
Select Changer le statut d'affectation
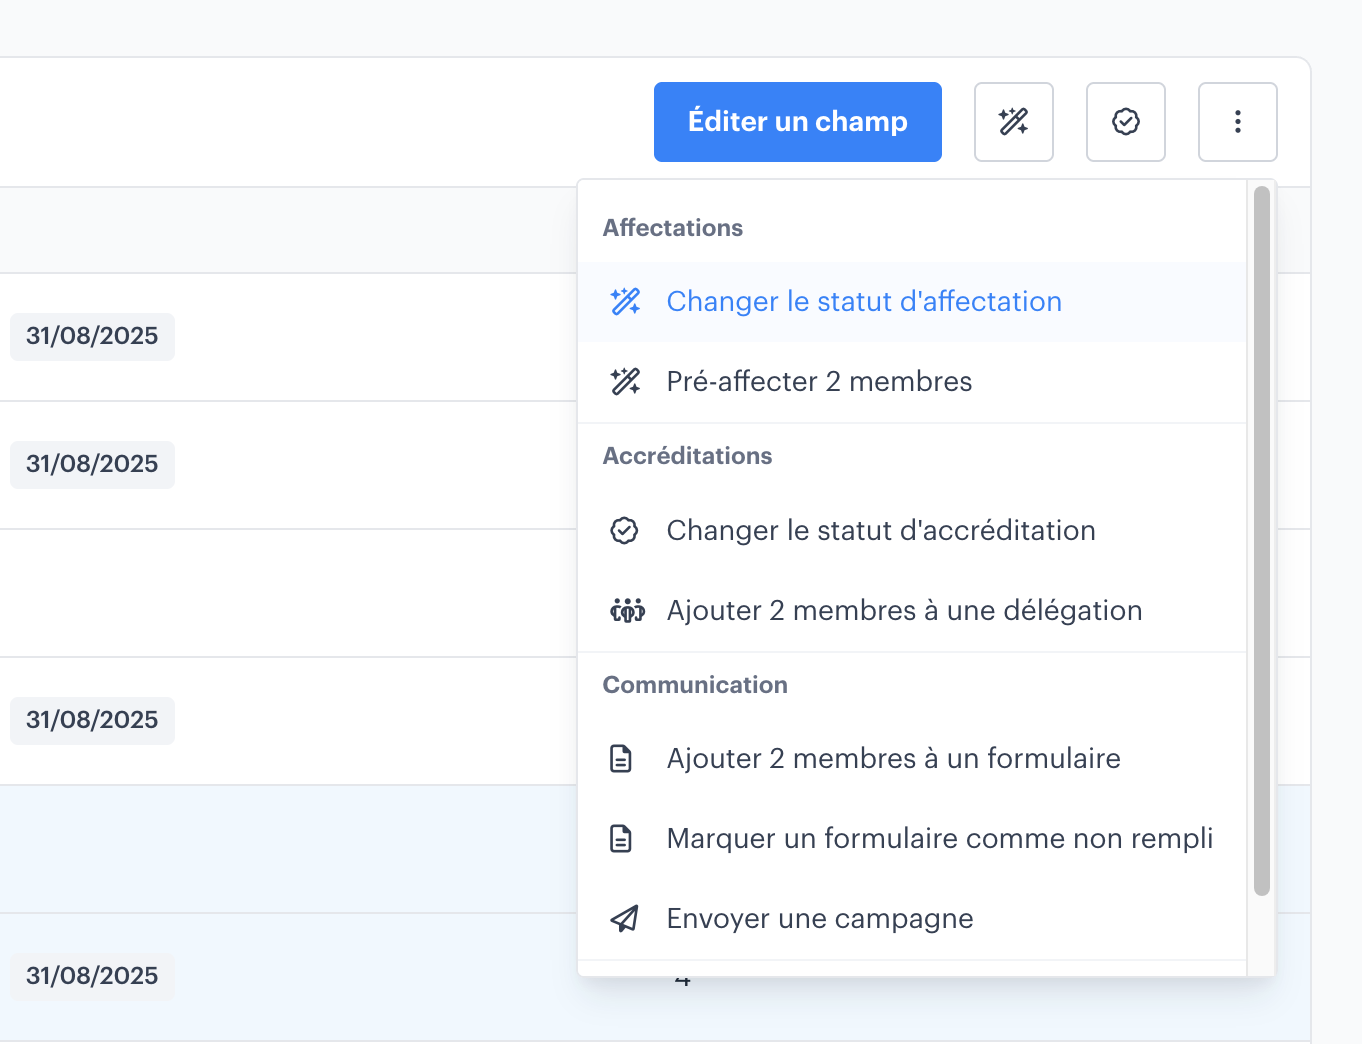pos(912,302)
